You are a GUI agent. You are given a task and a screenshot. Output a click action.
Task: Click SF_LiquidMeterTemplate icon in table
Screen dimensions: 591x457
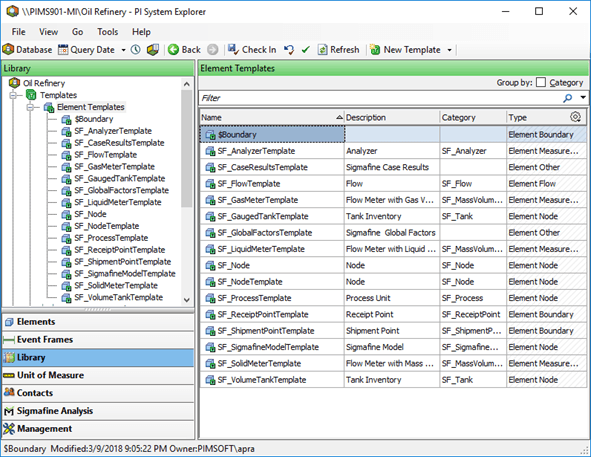coord(210,249)
